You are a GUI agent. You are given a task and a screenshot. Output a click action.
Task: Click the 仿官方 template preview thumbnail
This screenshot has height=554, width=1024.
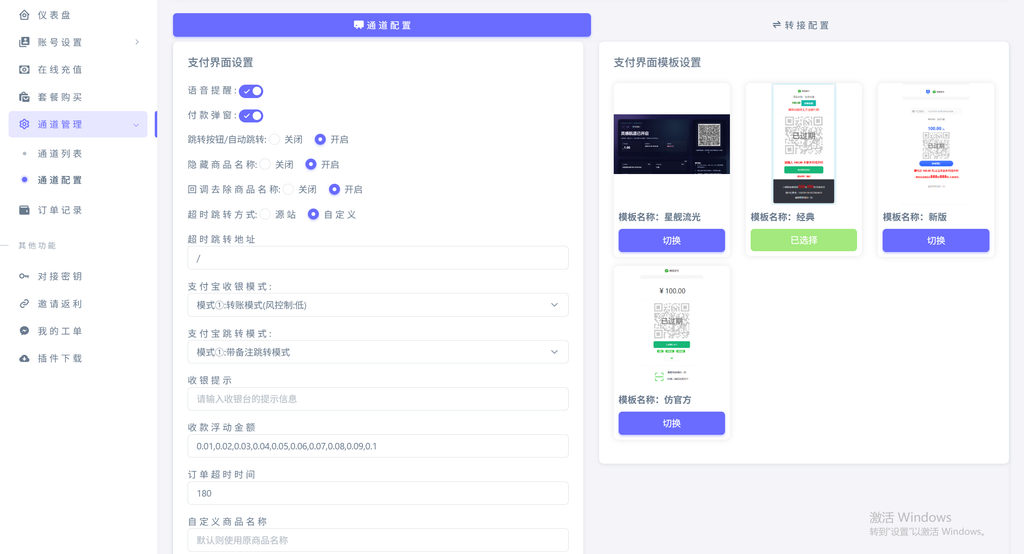pyautogui.click(x=671, y=325)
